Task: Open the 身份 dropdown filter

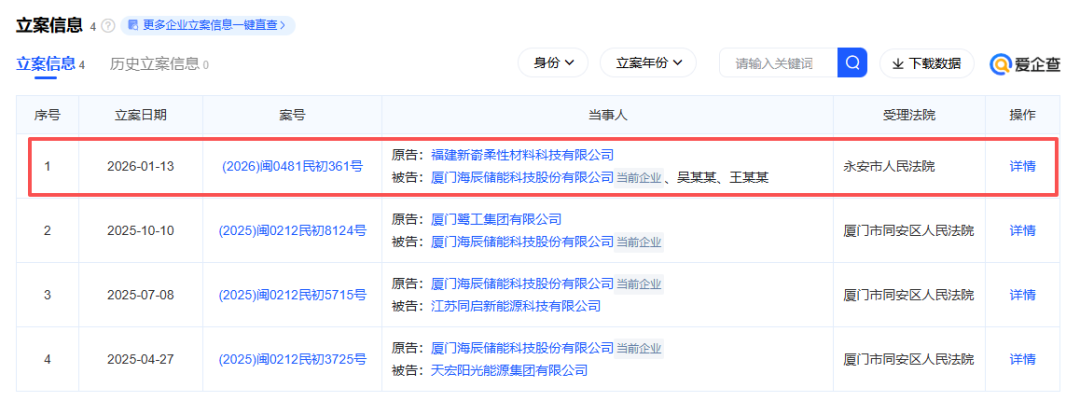Action: pyautogui.click(x=554, y=63)
